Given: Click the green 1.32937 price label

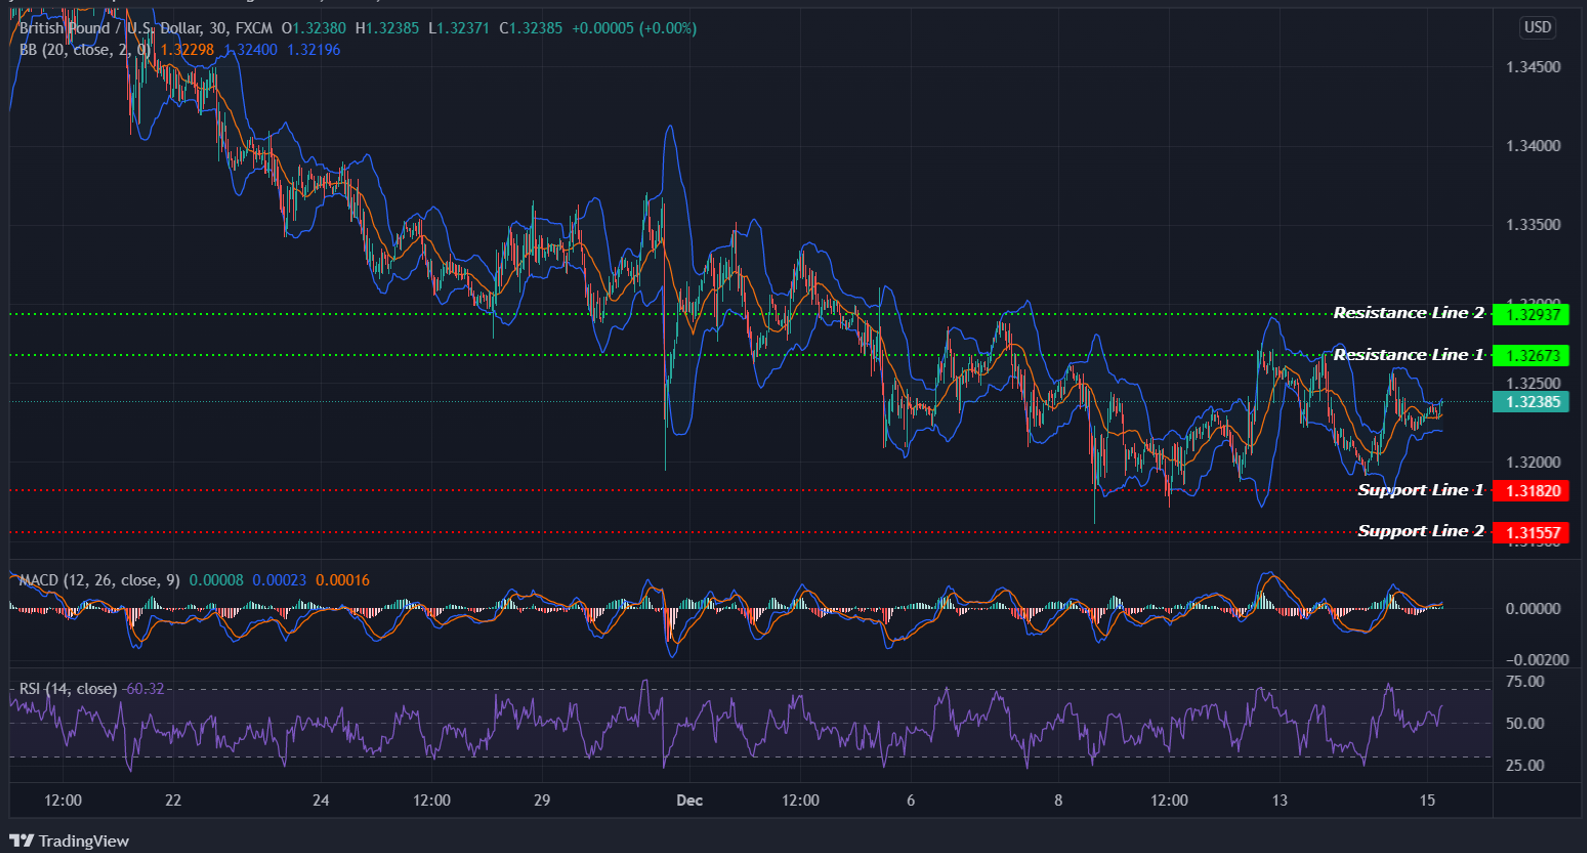Looking at the screenshot, I should click(1531, 314).
